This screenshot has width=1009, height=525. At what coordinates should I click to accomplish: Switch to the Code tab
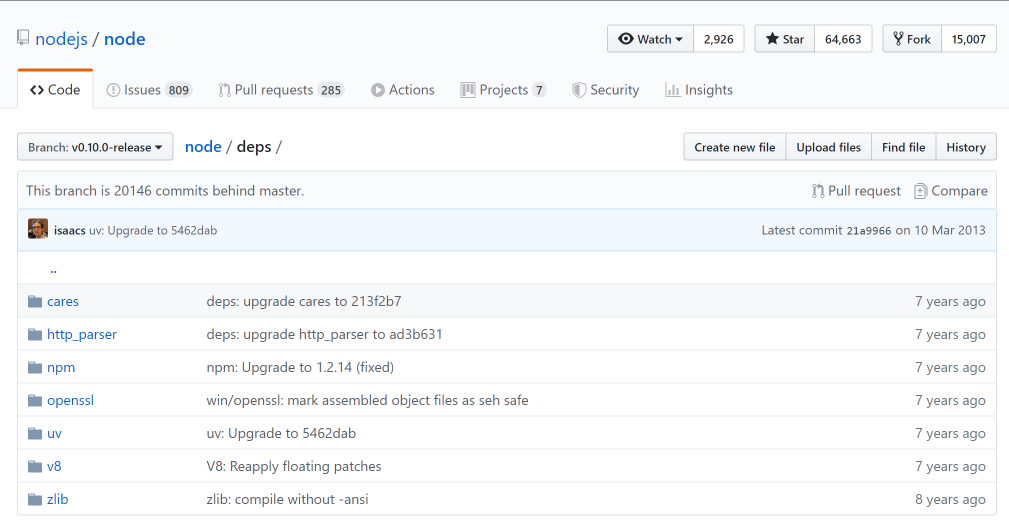(x=55, y=90)
